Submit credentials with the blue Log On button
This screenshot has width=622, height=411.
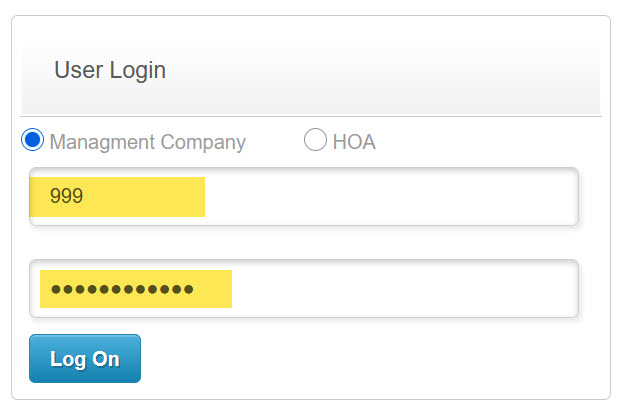click(85, 359)
